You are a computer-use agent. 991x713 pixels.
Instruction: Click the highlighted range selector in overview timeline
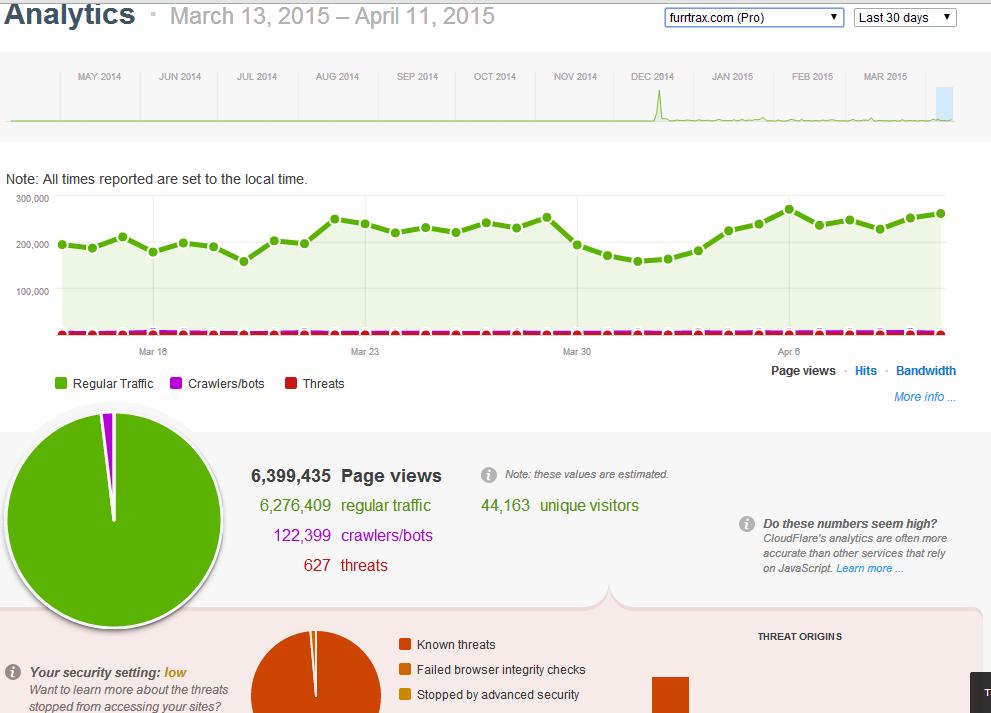(944, 104)
